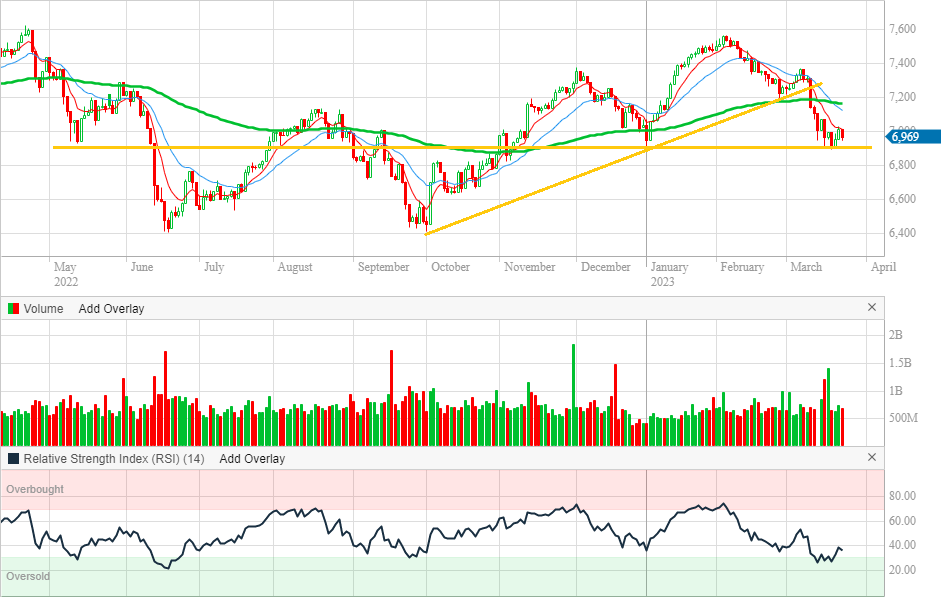This screenshot has height=597, width=945.
Task: Select the Oversold zone label
Action: 28,577
